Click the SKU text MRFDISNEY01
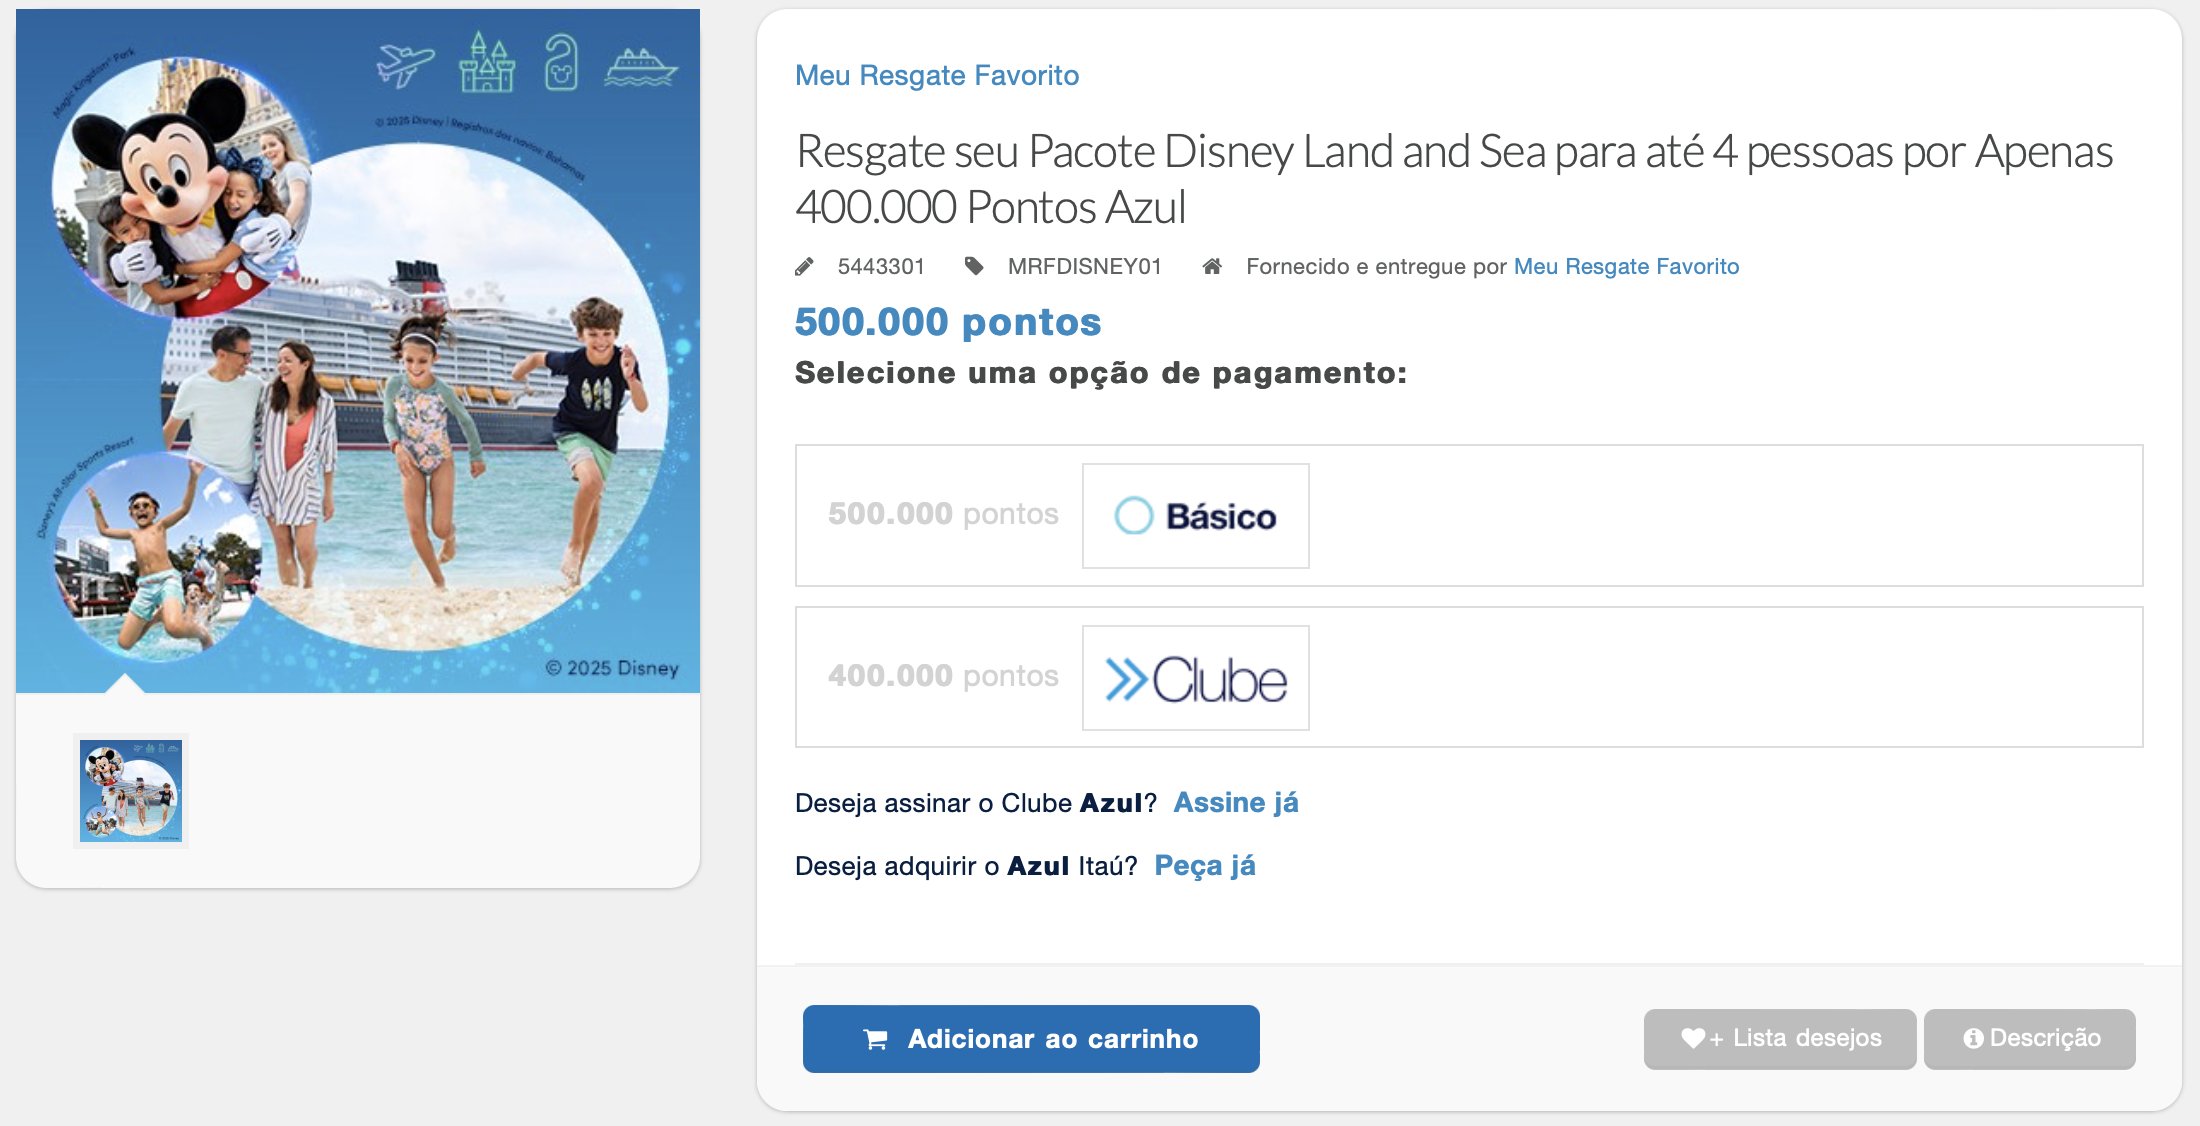 pos(1084,266)
